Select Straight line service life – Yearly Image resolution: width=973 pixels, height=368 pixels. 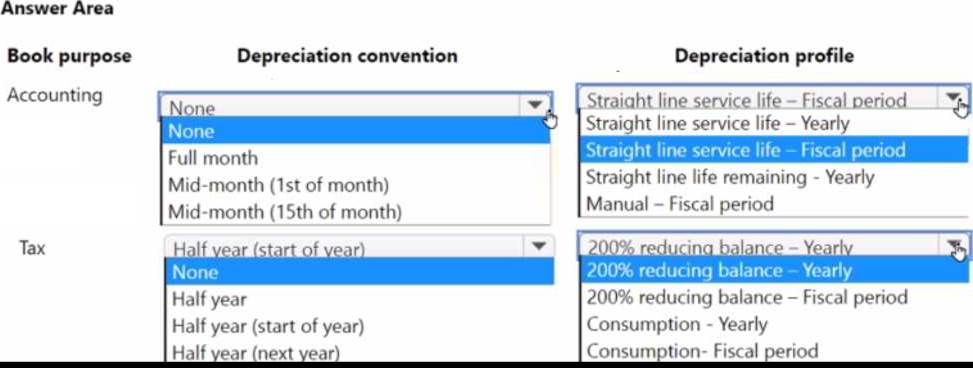pyautogui.click(x=774, y=123)
